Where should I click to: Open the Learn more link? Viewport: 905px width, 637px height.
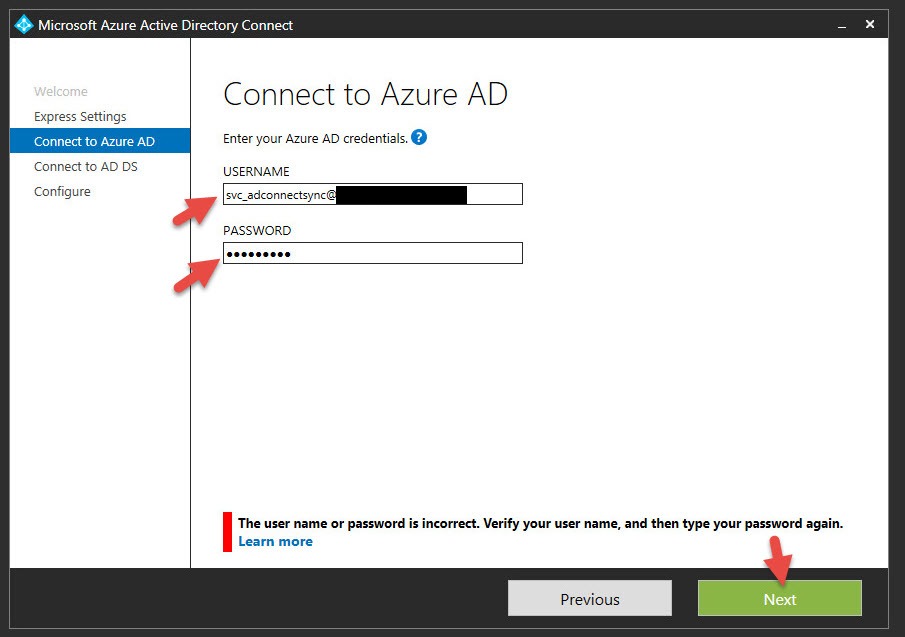pos(275,541)
